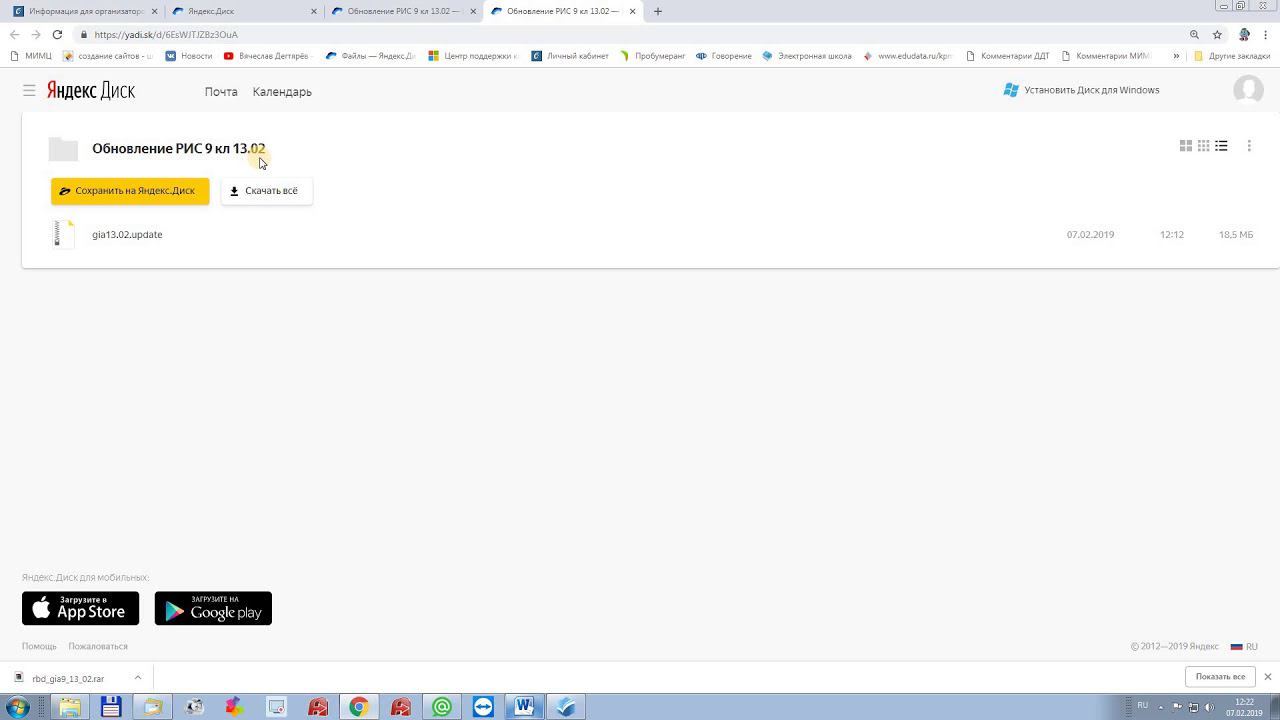Image resolution: width=1280 pixels, height=720 pixels.
Task: Open Chrome from the taskbar
Action: 358,707
